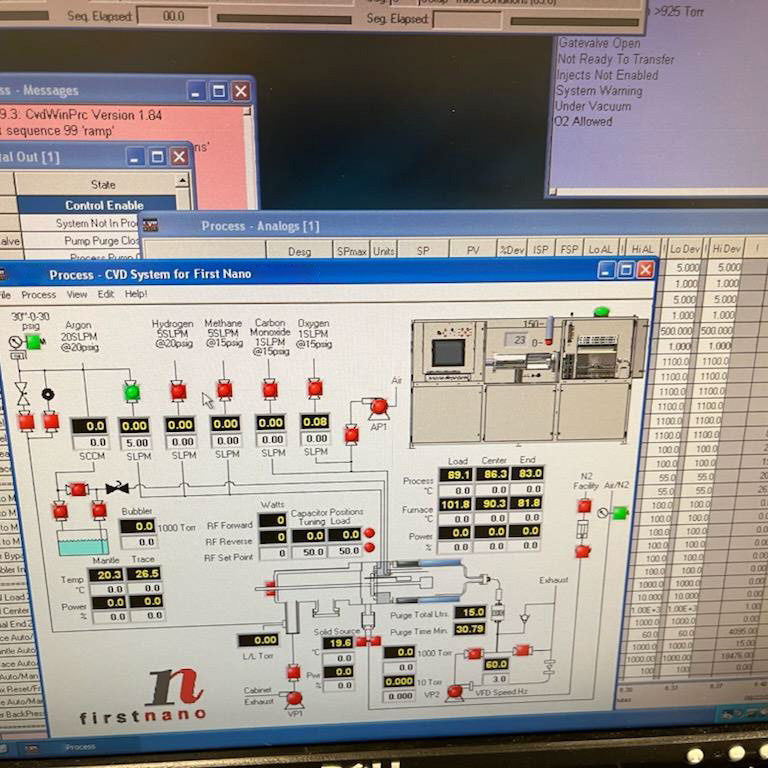Click the %Dev column header in Analogs window

(x=512, y=250)
